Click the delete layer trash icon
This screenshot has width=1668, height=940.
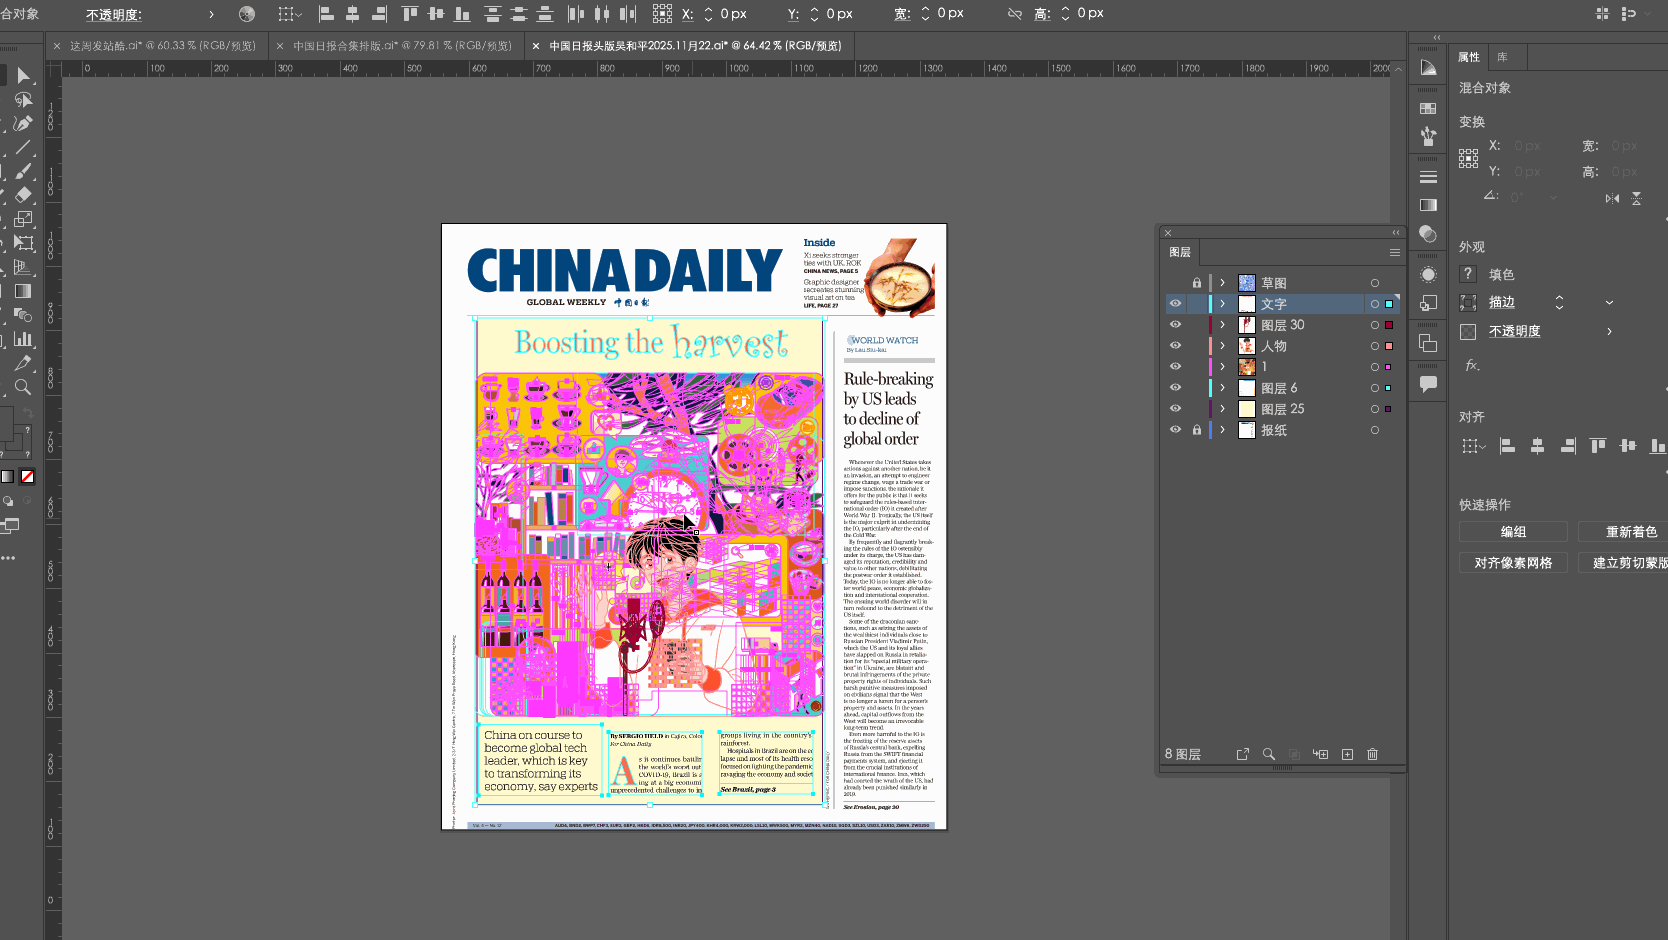click(1372, 754)
